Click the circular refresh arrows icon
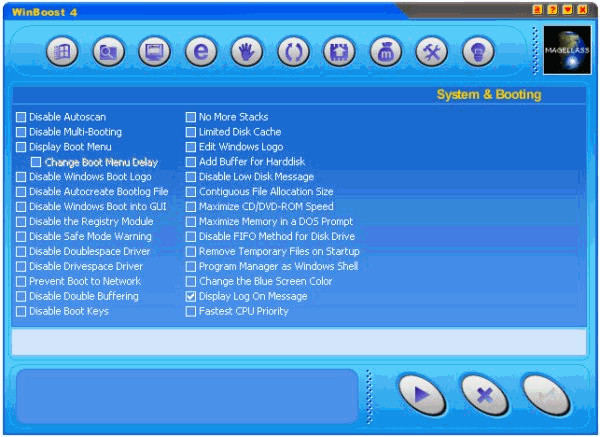 tap(293, 52)
